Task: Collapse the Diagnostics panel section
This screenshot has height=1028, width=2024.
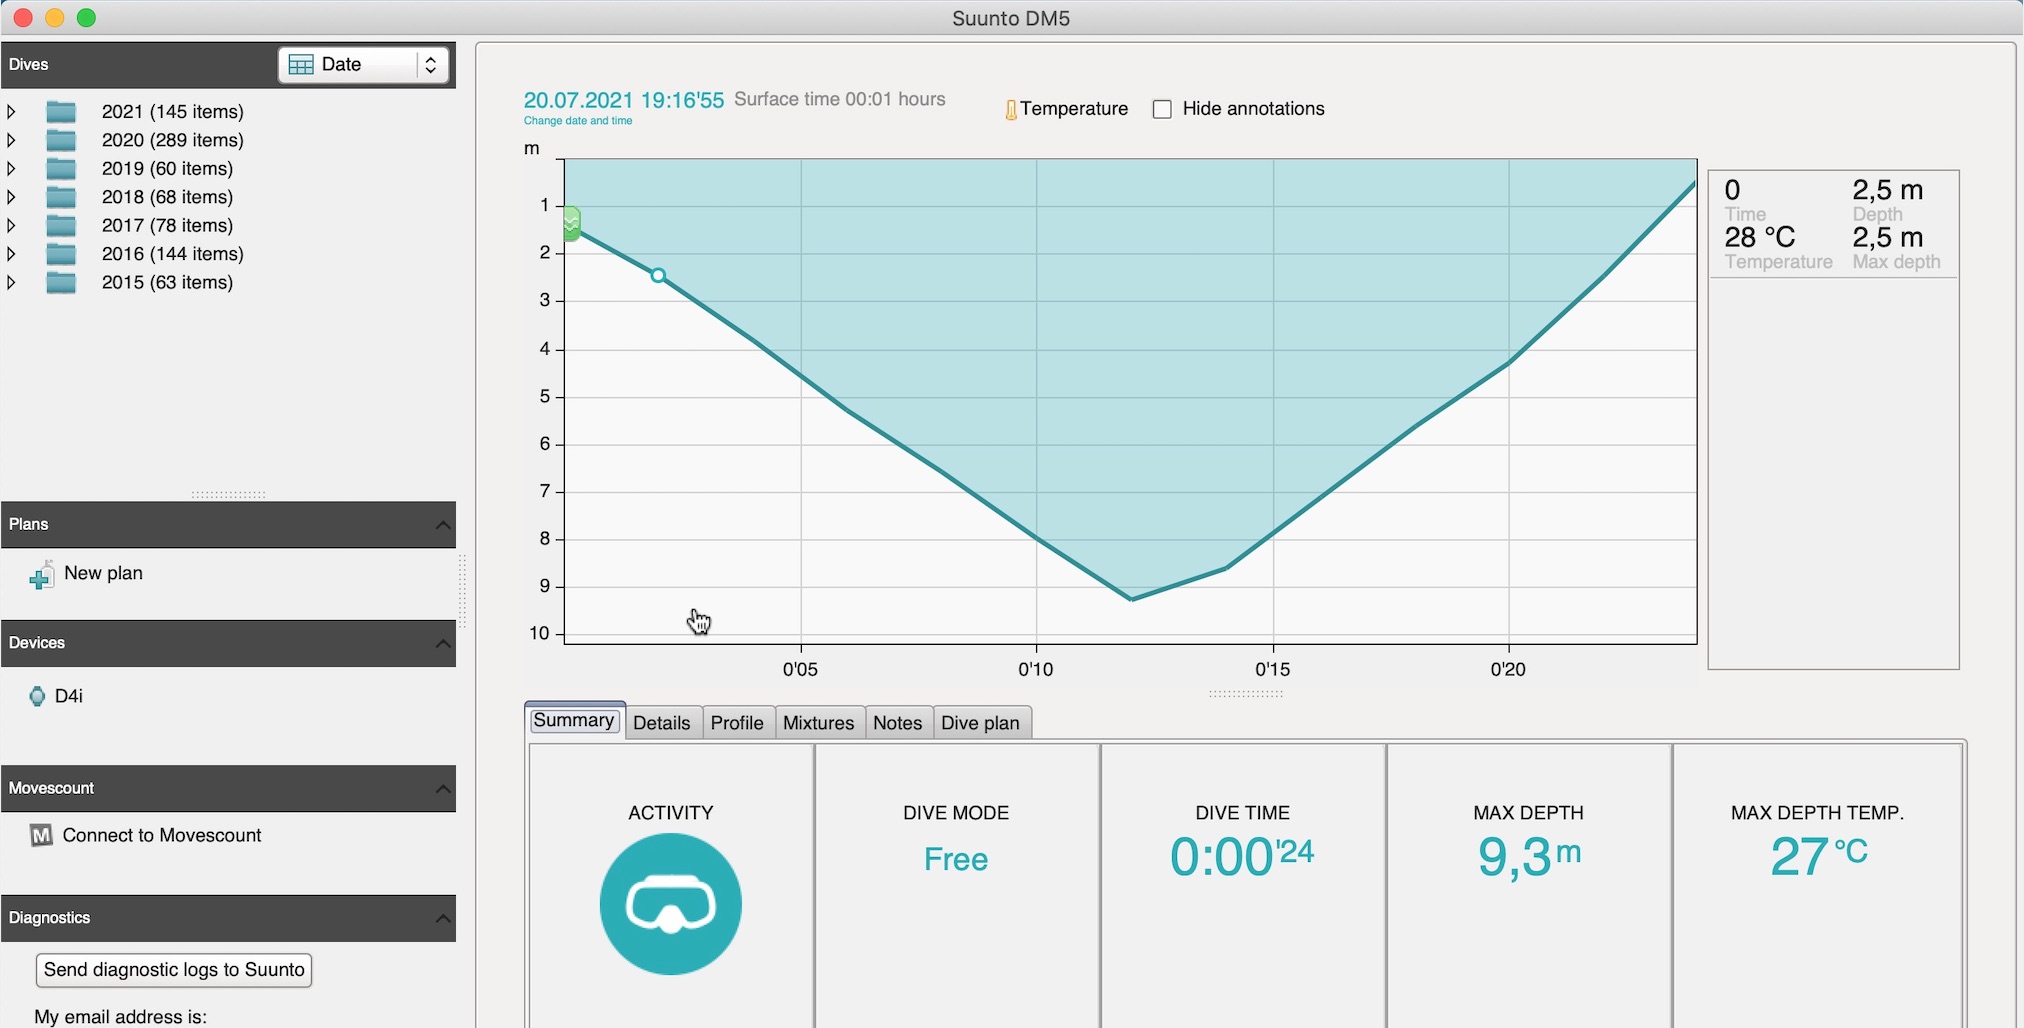Action: point(443,918)
